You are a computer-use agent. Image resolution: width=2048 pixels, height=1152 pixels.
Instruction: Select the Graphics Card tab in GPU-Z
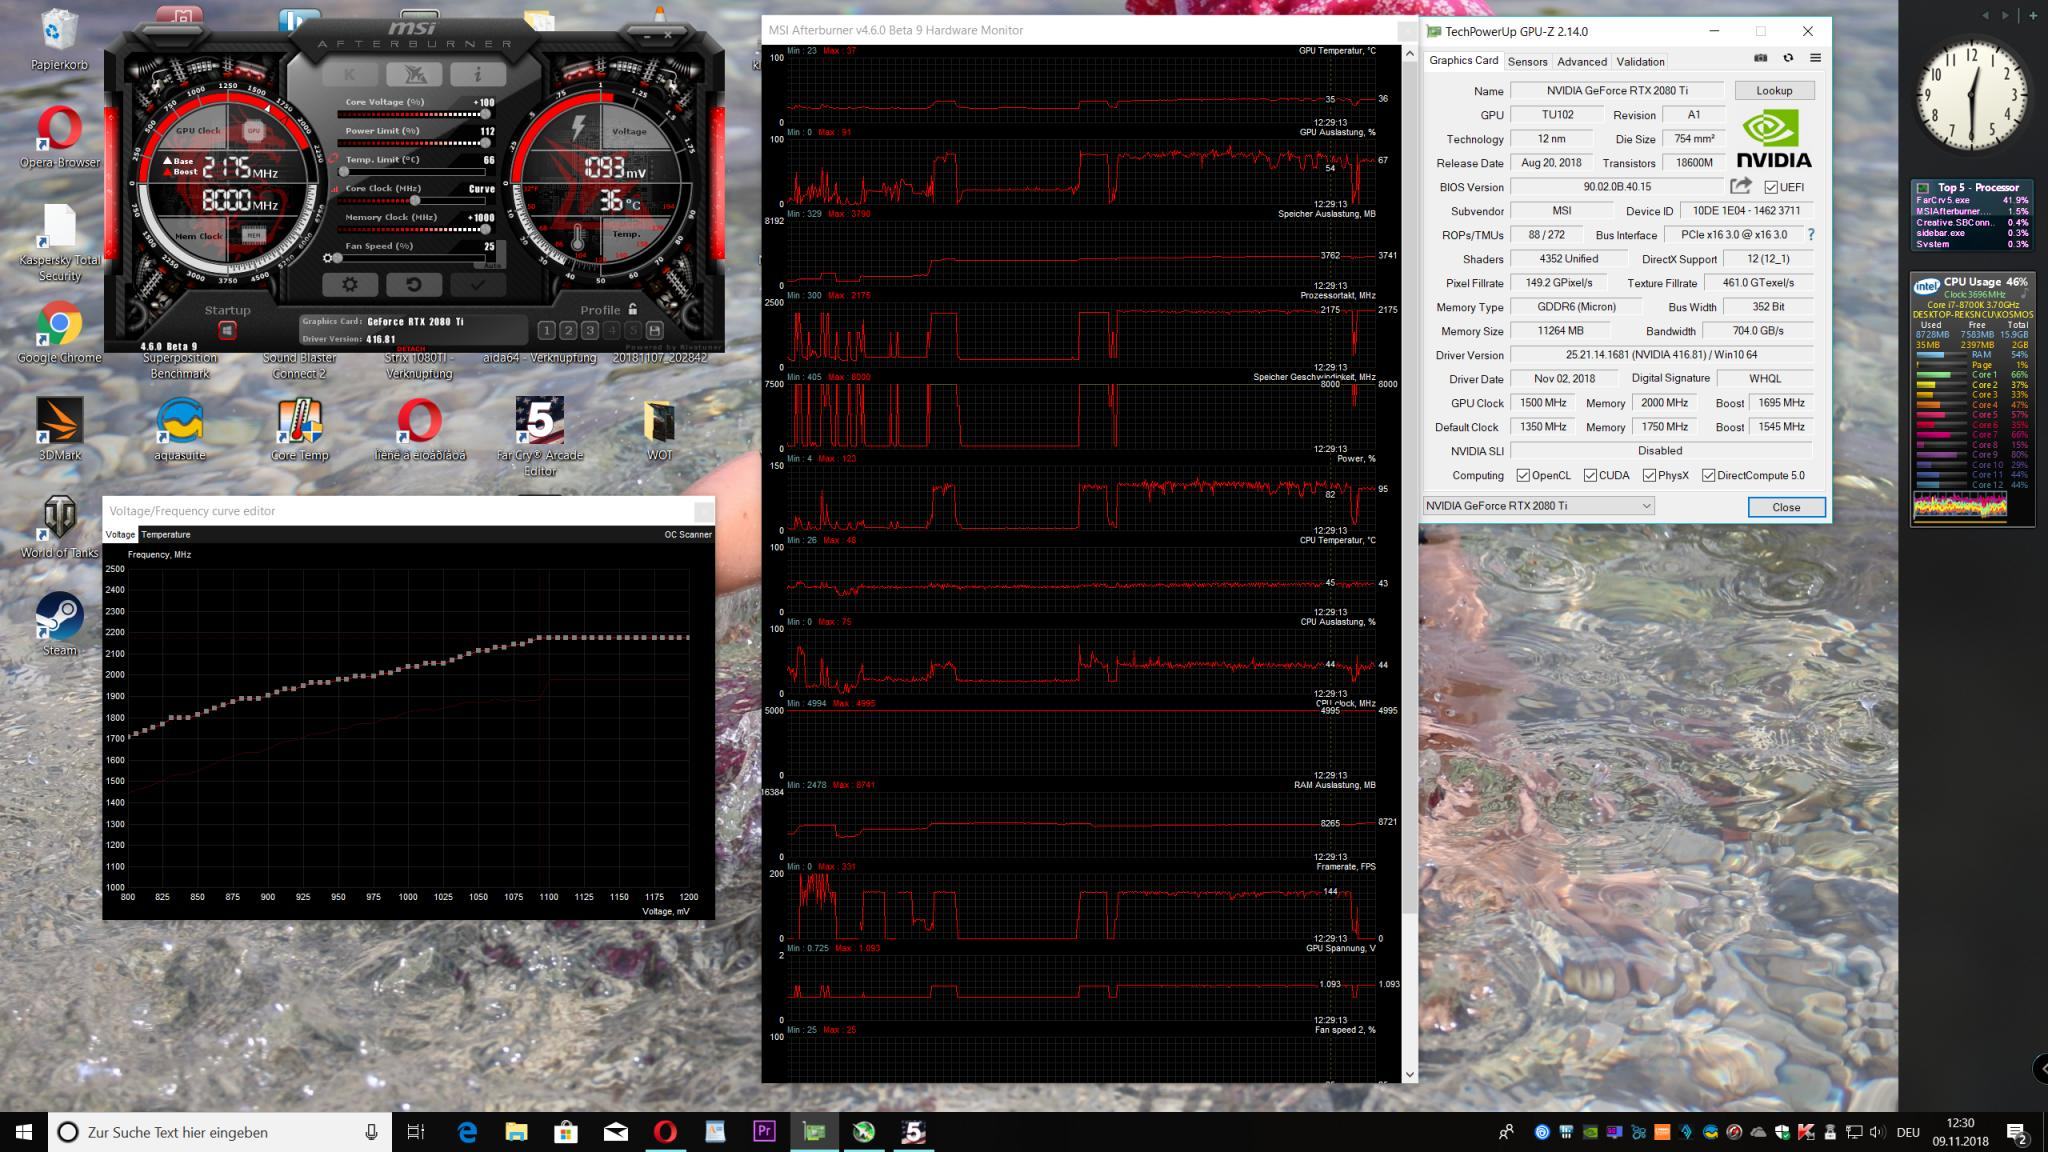1463,61
